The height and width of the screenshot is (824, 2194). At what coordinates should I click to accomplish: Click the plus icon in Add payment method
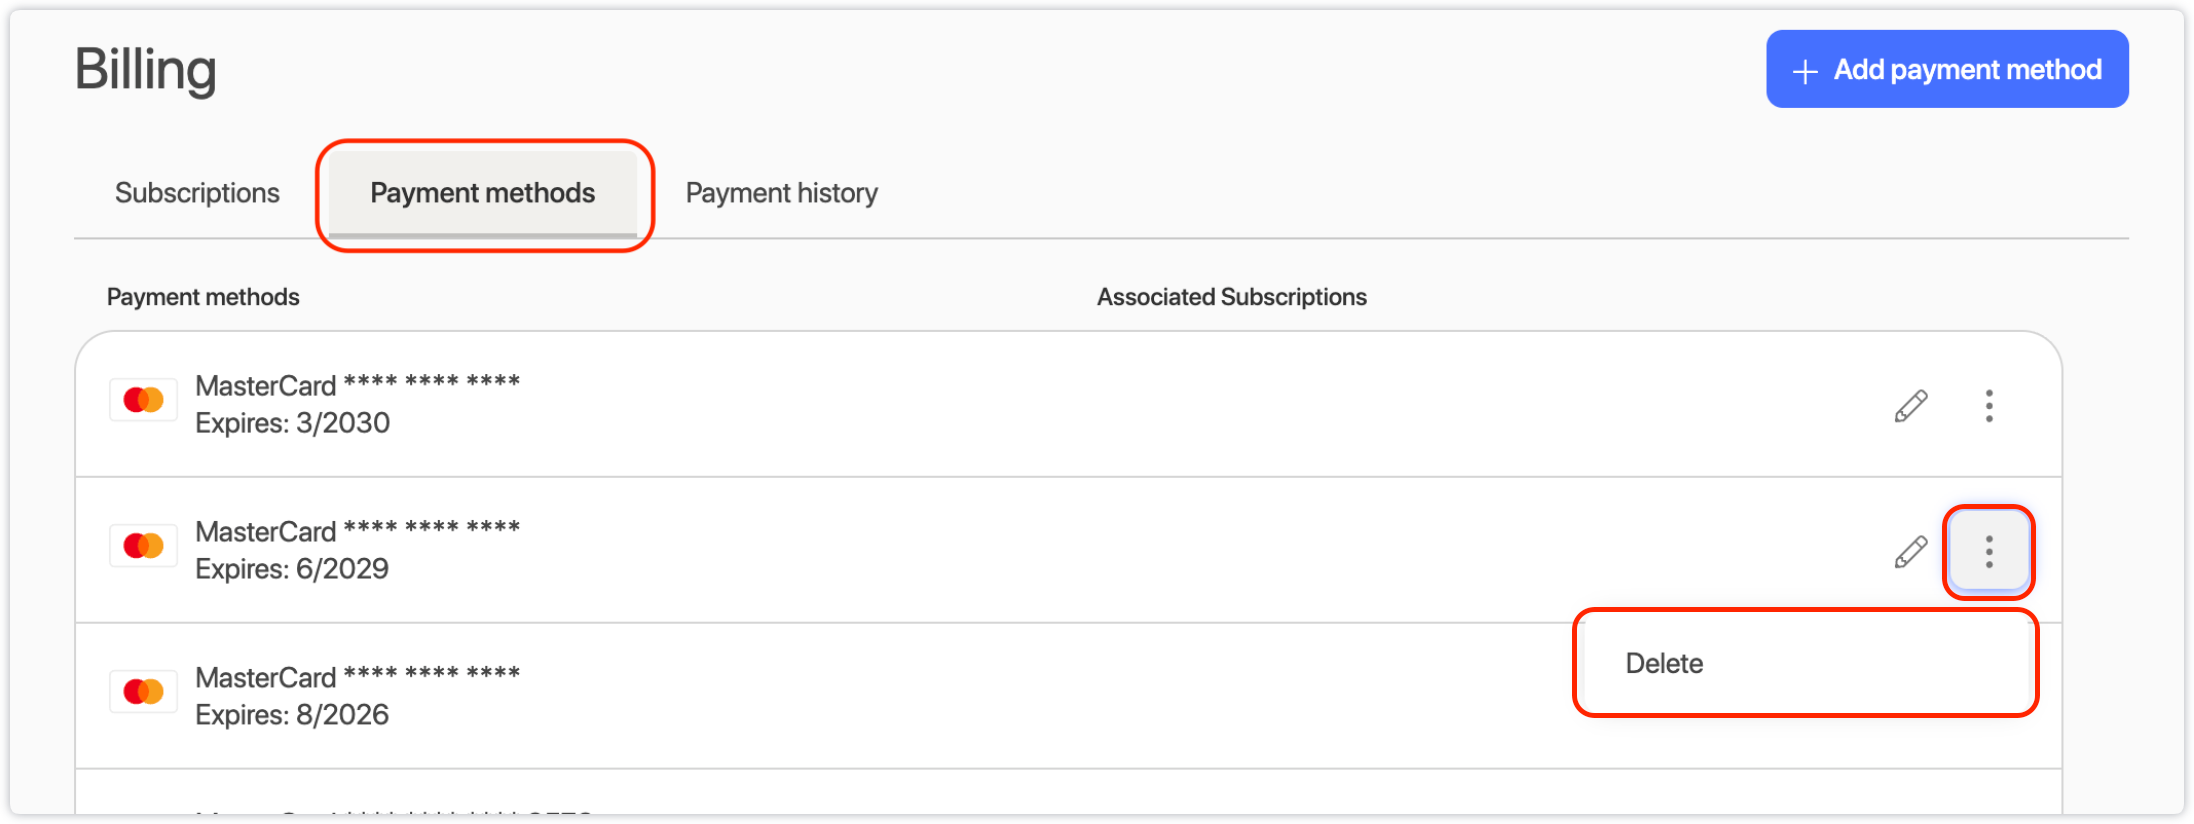[1805, 71]
